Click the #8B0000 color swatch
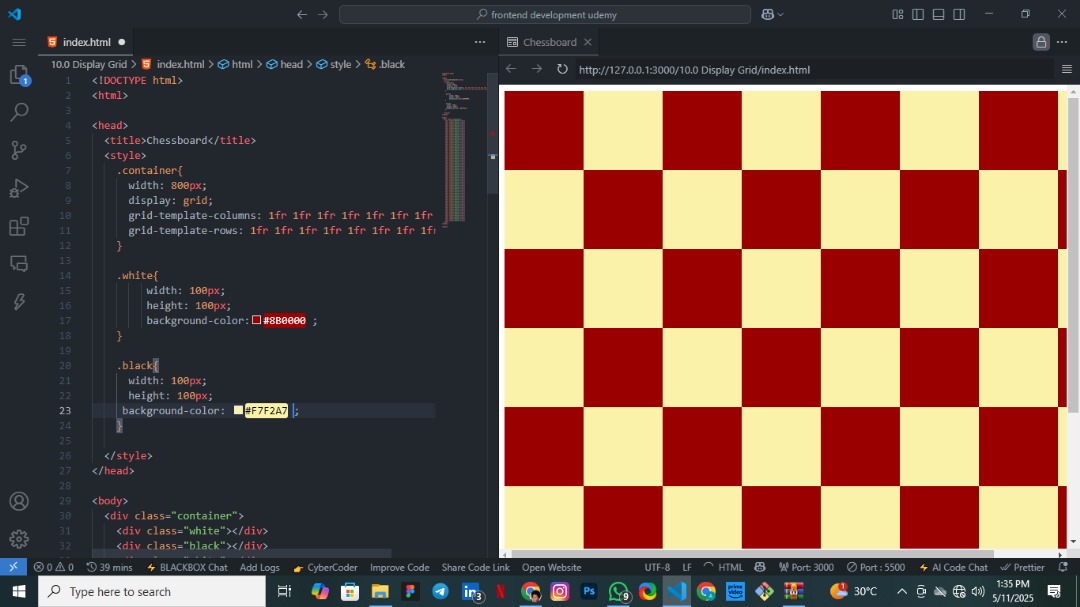The image size is (1080, 607). click(256, 320)
